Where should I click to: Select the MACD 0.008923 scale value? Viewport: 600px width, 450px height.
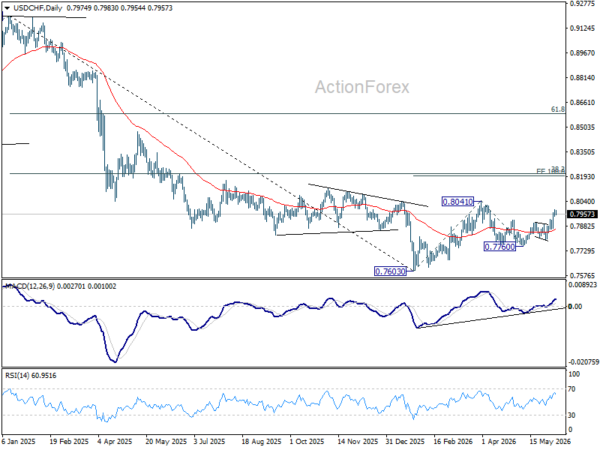point(582,285)
